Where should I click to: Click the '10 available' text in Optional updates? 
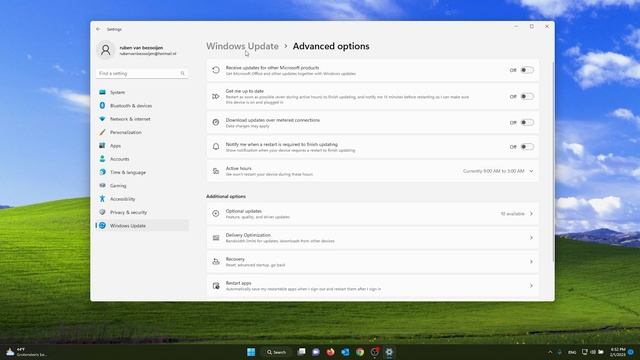pyautogui.click(x=512, y=214)
